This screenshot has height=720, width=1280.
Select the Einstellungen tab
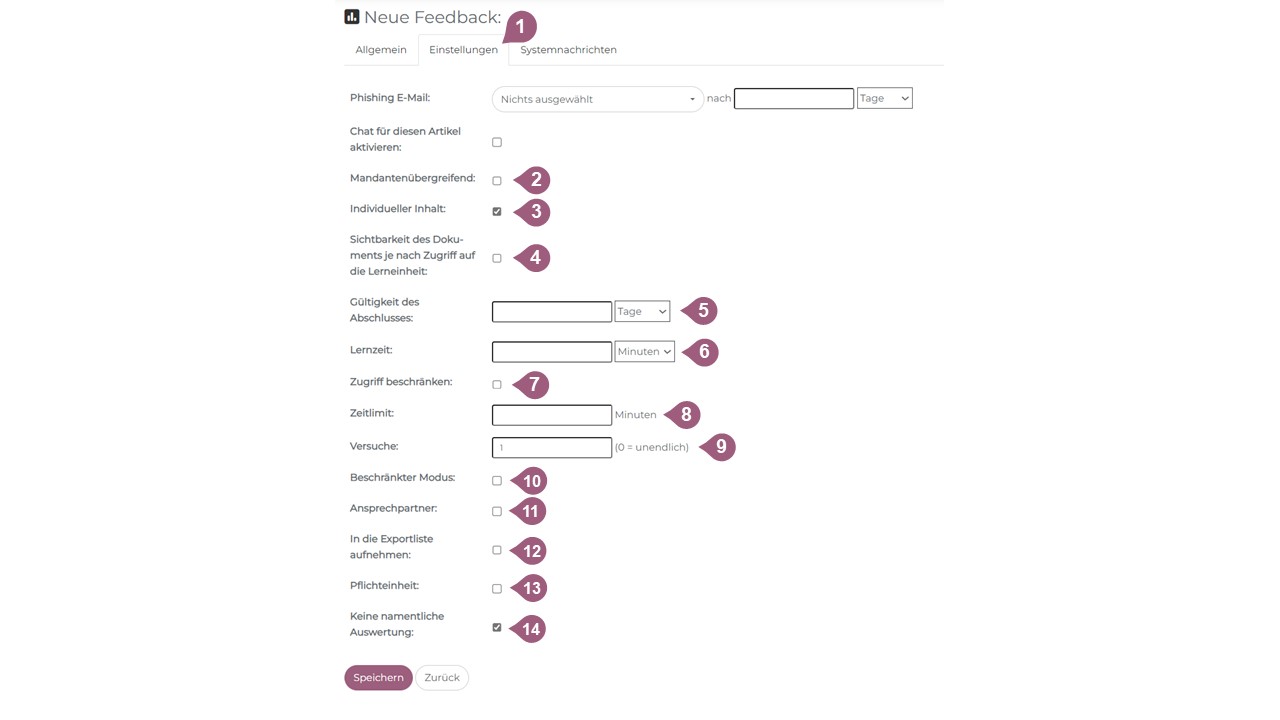[463, 50]
